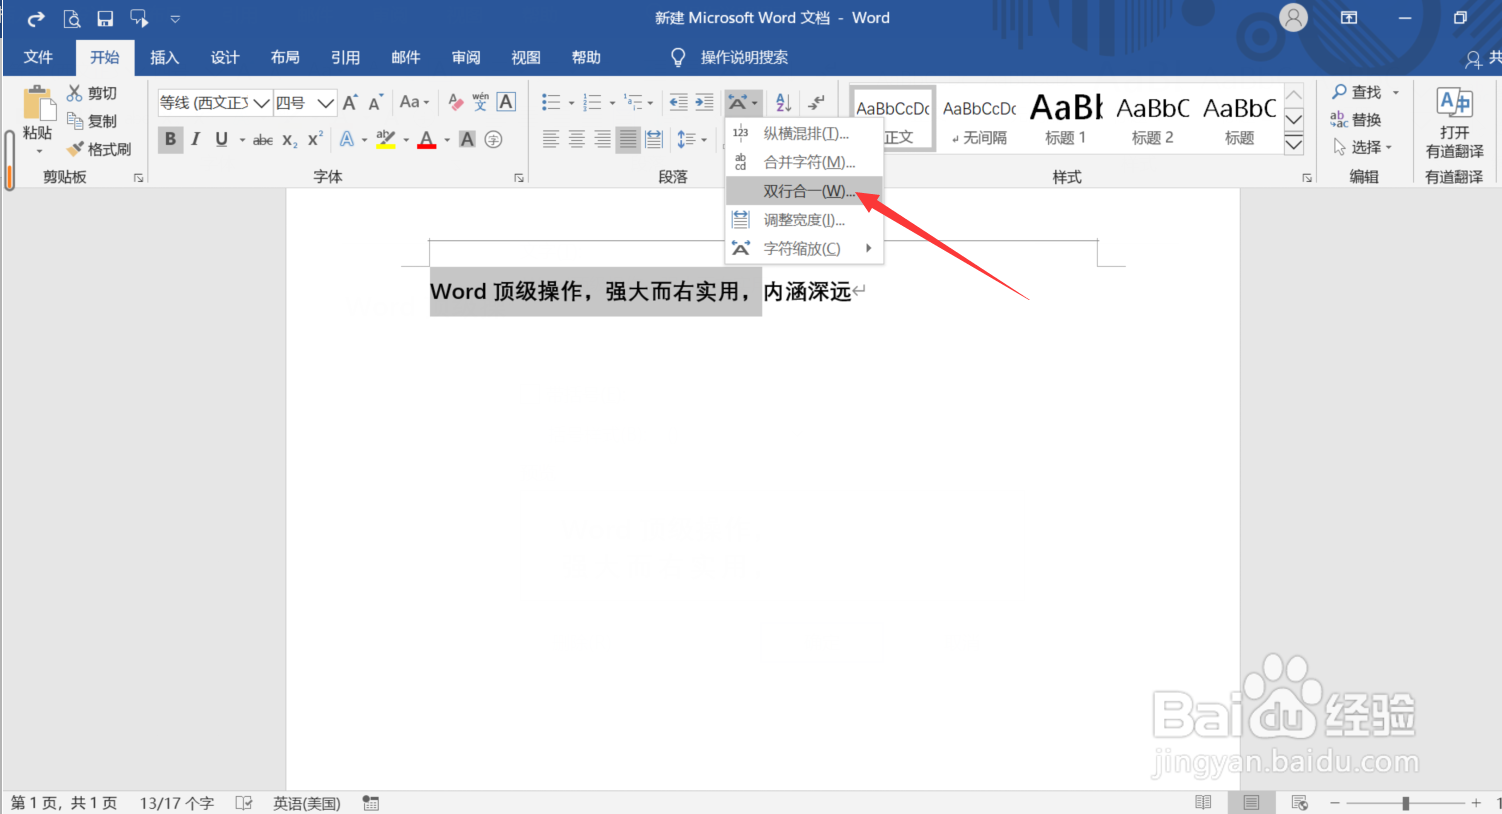
Task: Center align the text
Action: 577,140
